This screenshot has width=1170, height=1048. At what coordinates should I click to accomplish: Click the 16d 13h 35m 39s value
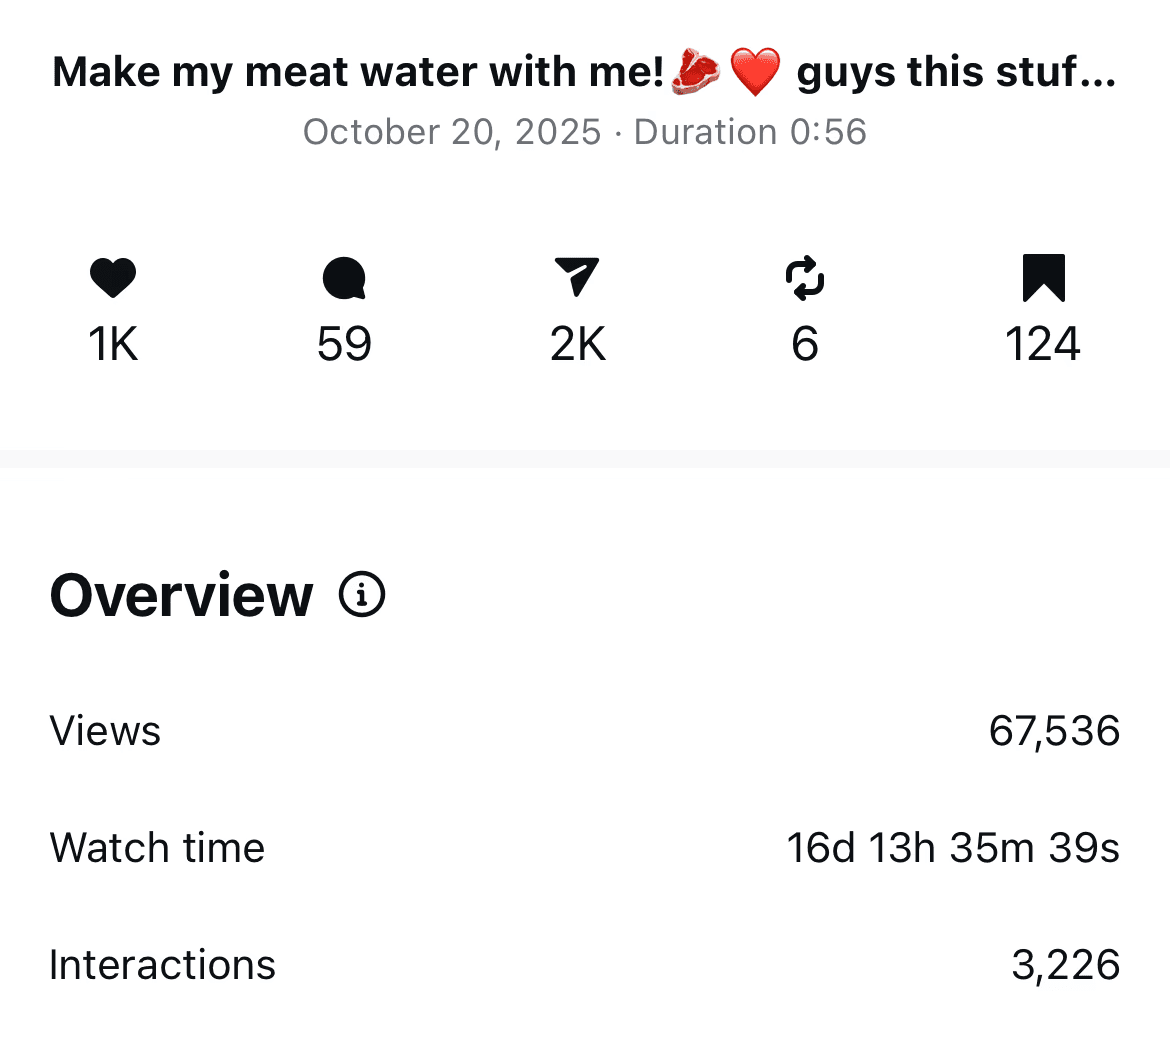click(953, 848)
